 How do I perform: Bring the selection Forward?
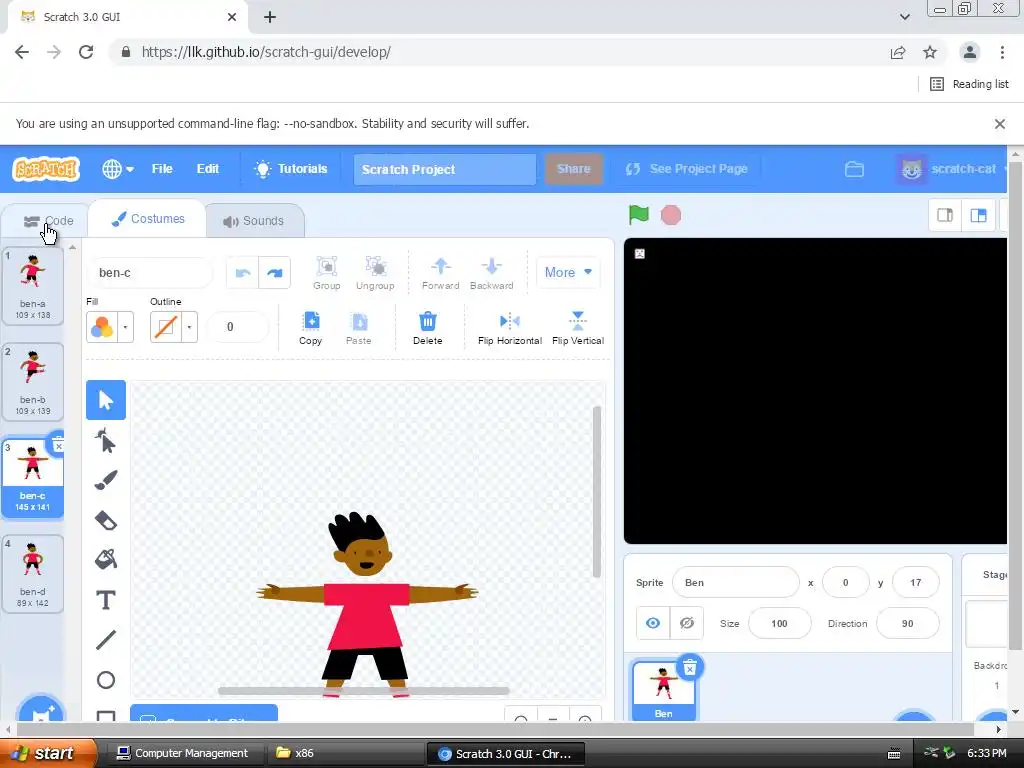point(441,273)
